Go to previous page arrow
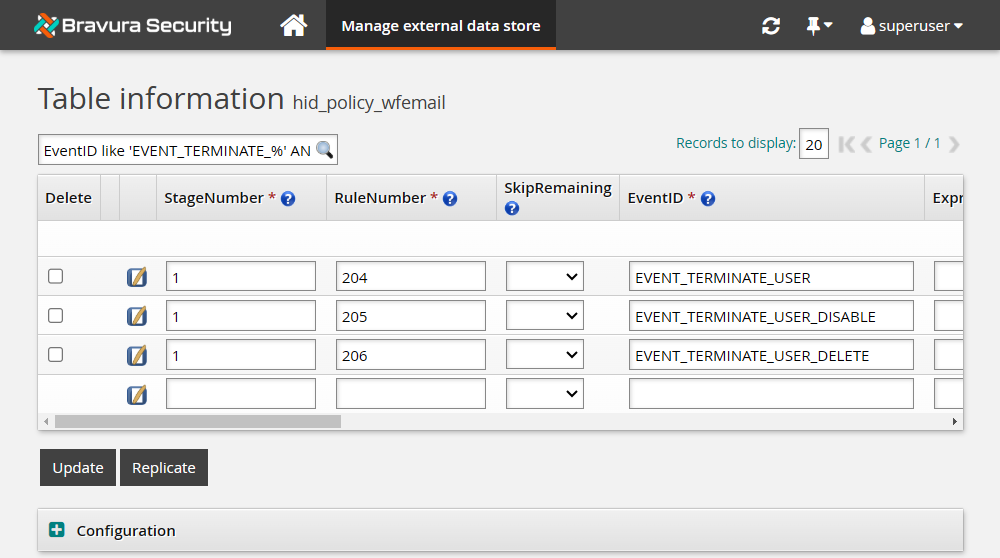This screenshot has width=1000, height=558. click(866, 144)
